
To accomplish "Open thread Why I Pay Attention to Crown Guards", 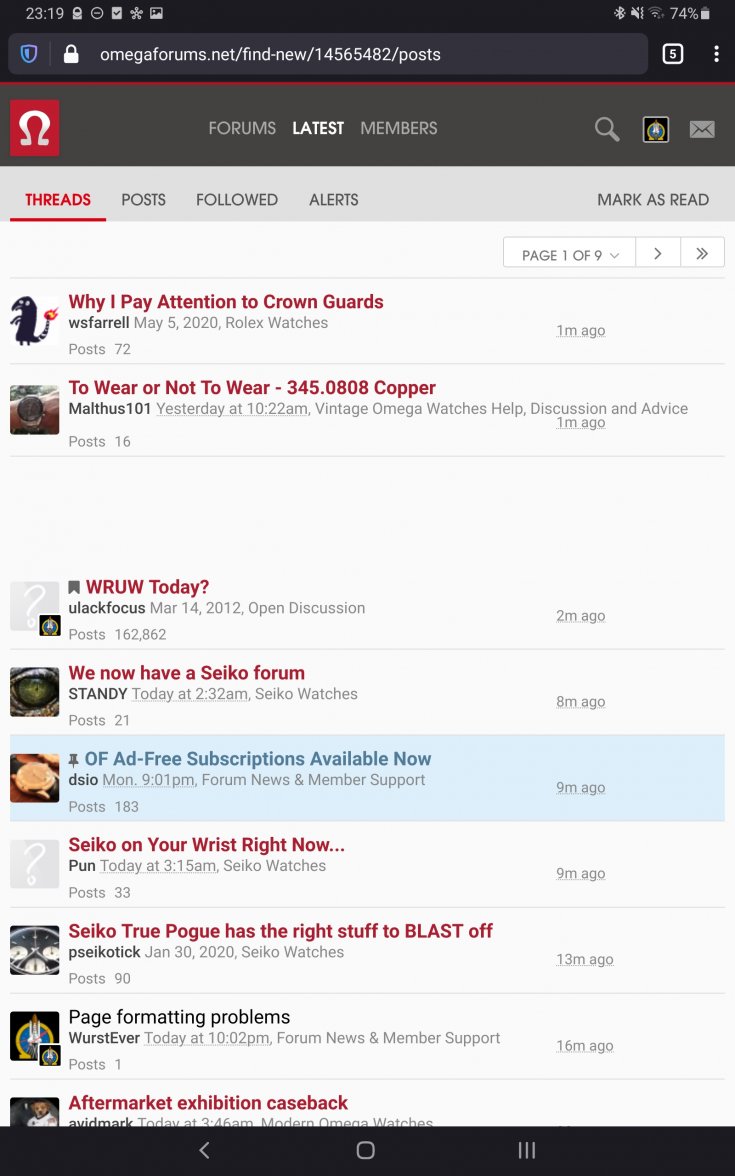I will 226,302.
